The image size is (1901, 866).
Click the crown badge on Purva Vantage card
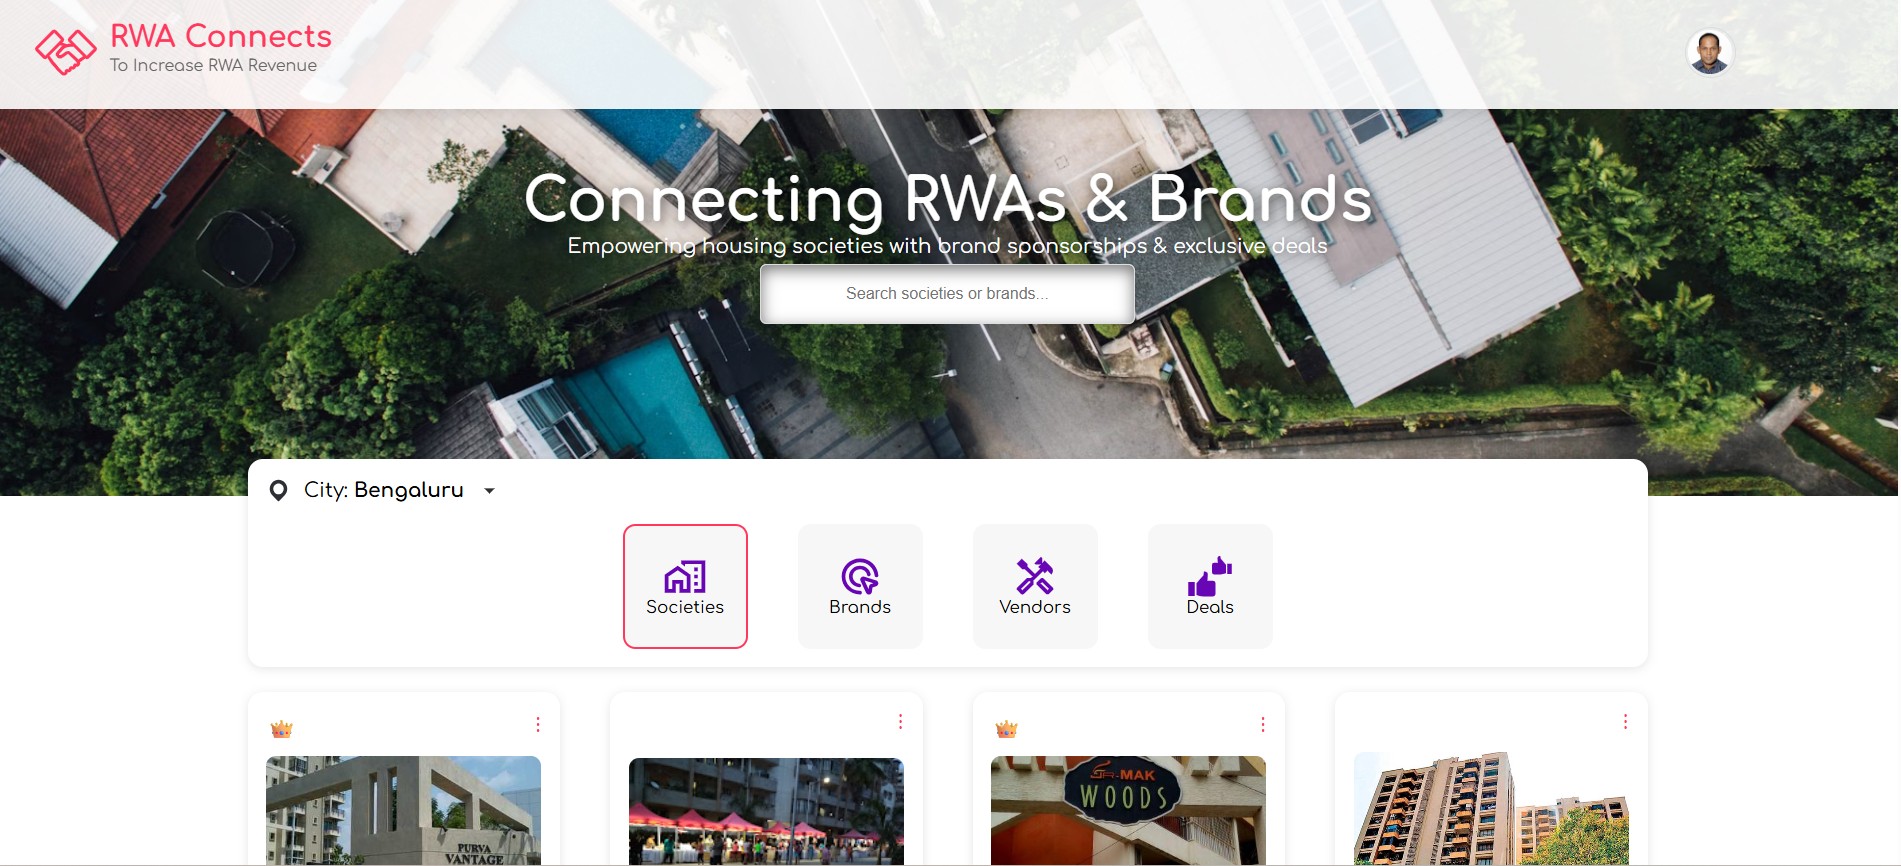point(281,729)
